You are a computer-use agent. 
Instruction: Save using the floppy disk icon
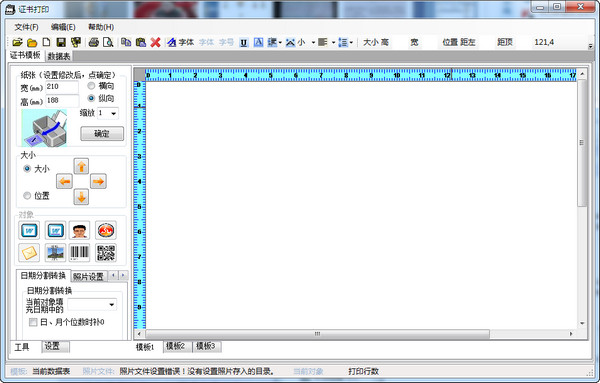61,42
